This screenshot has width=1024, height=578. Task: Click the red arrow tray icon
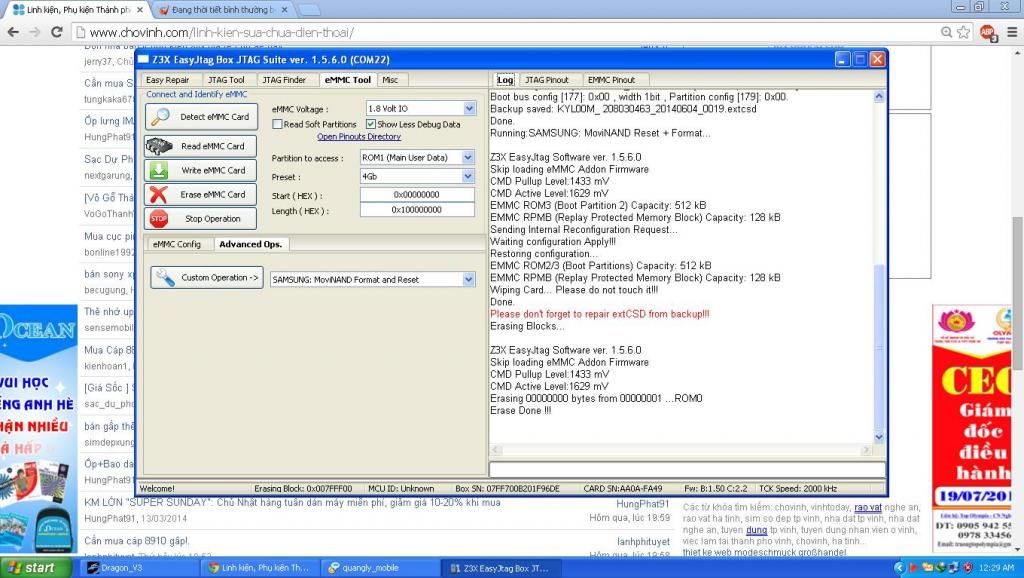click(913, 568)
